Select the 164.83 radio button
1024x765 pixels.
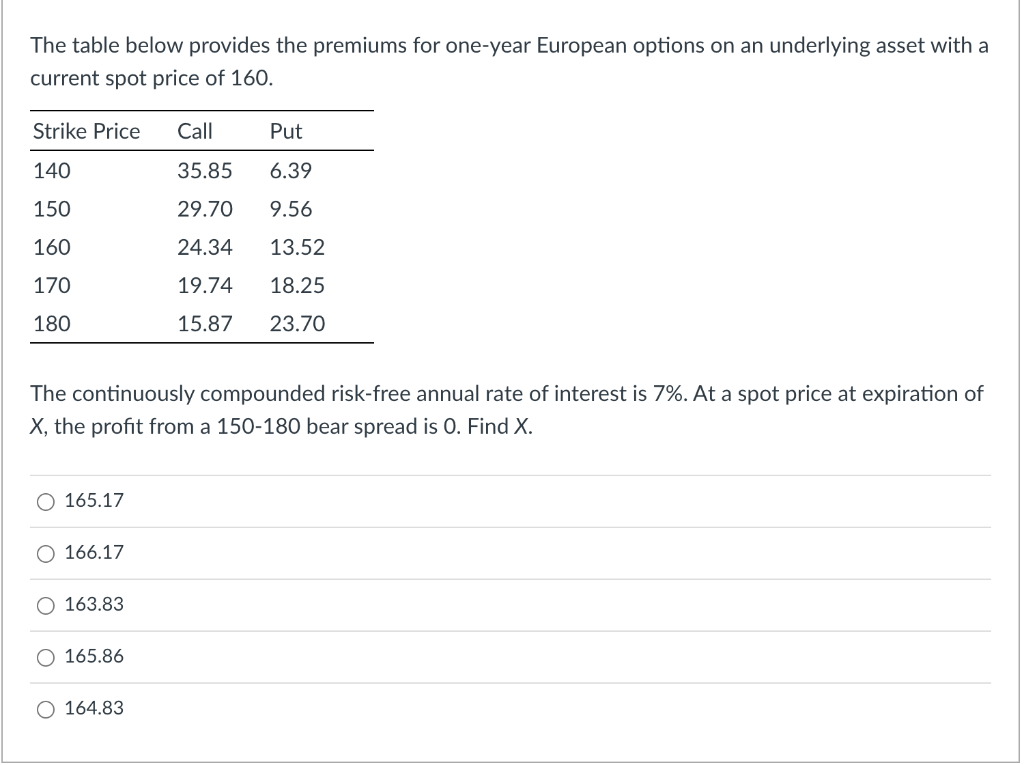pos(45,708)
